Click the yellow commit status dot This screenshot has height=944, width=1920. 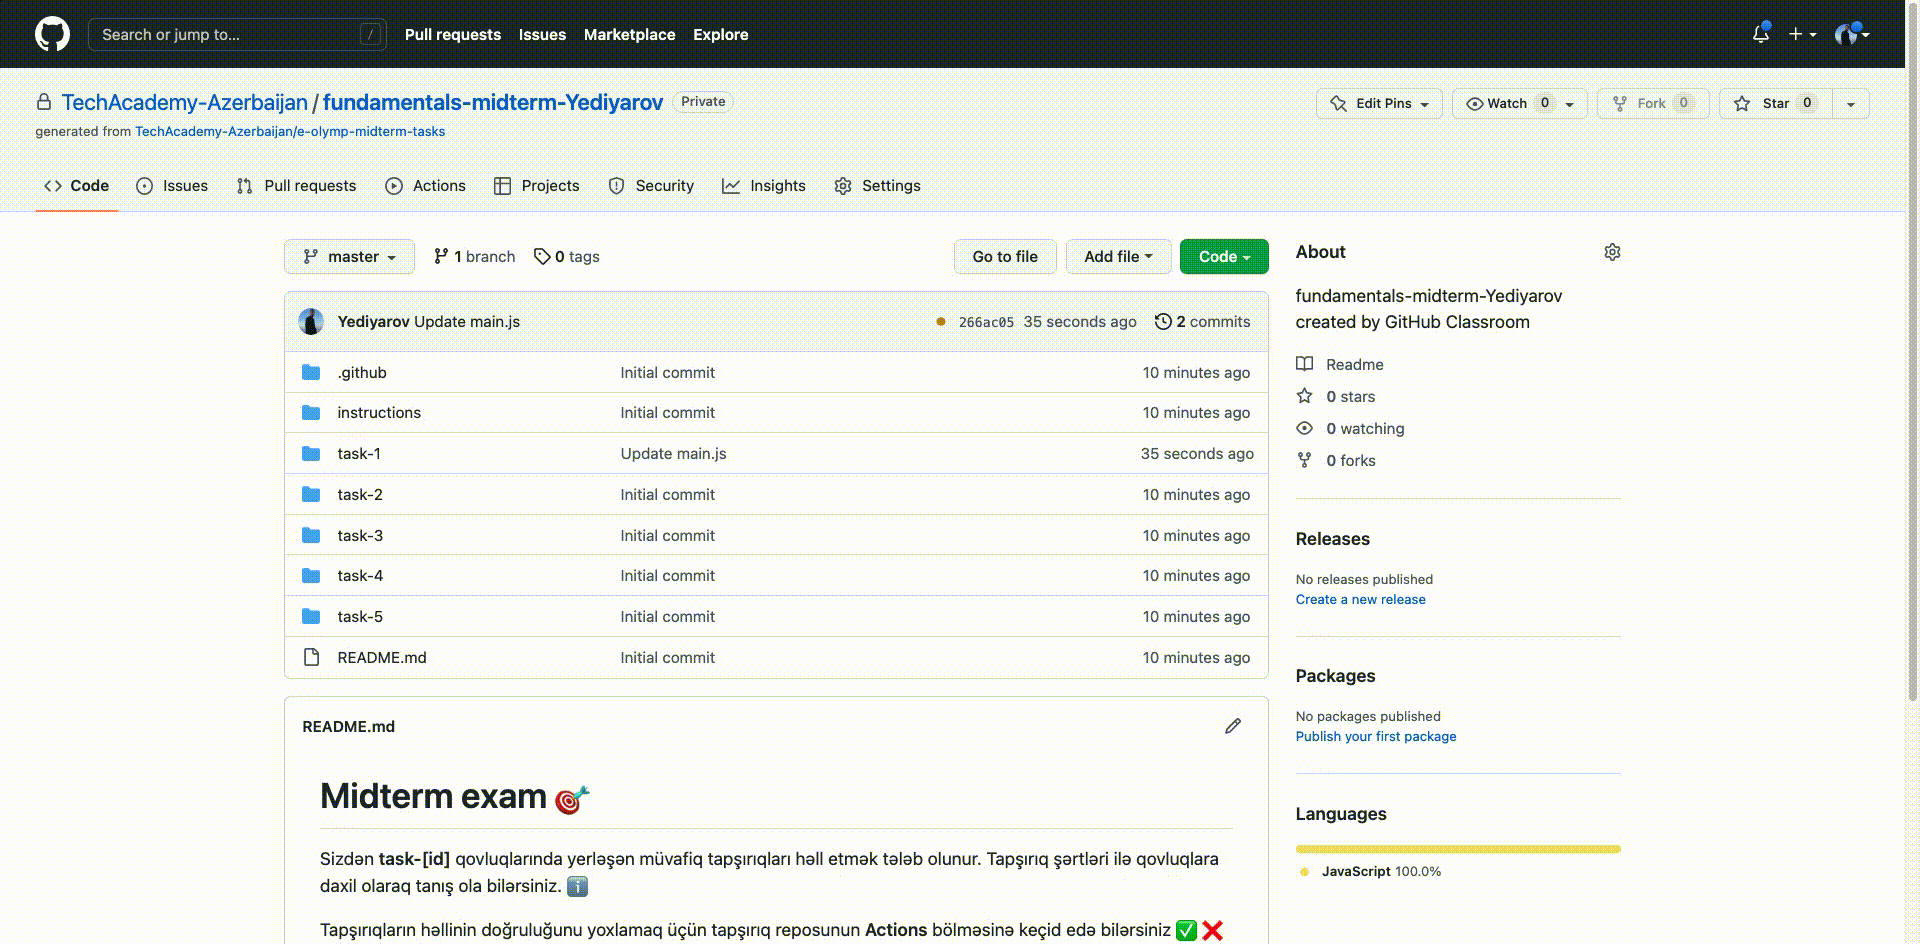pyautogui.click(x=940, y=321)
